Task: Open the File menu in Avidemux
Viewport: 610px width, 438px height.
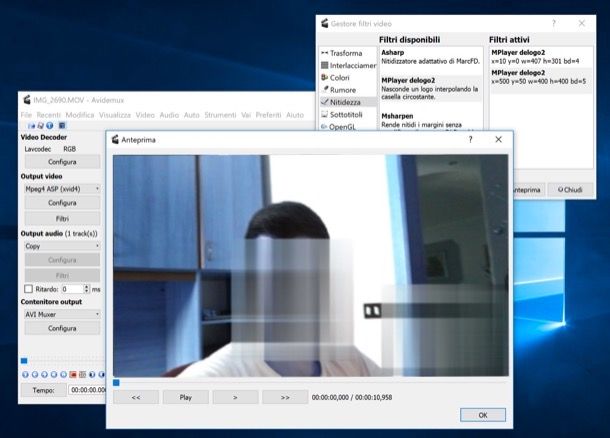Action: 26,115
